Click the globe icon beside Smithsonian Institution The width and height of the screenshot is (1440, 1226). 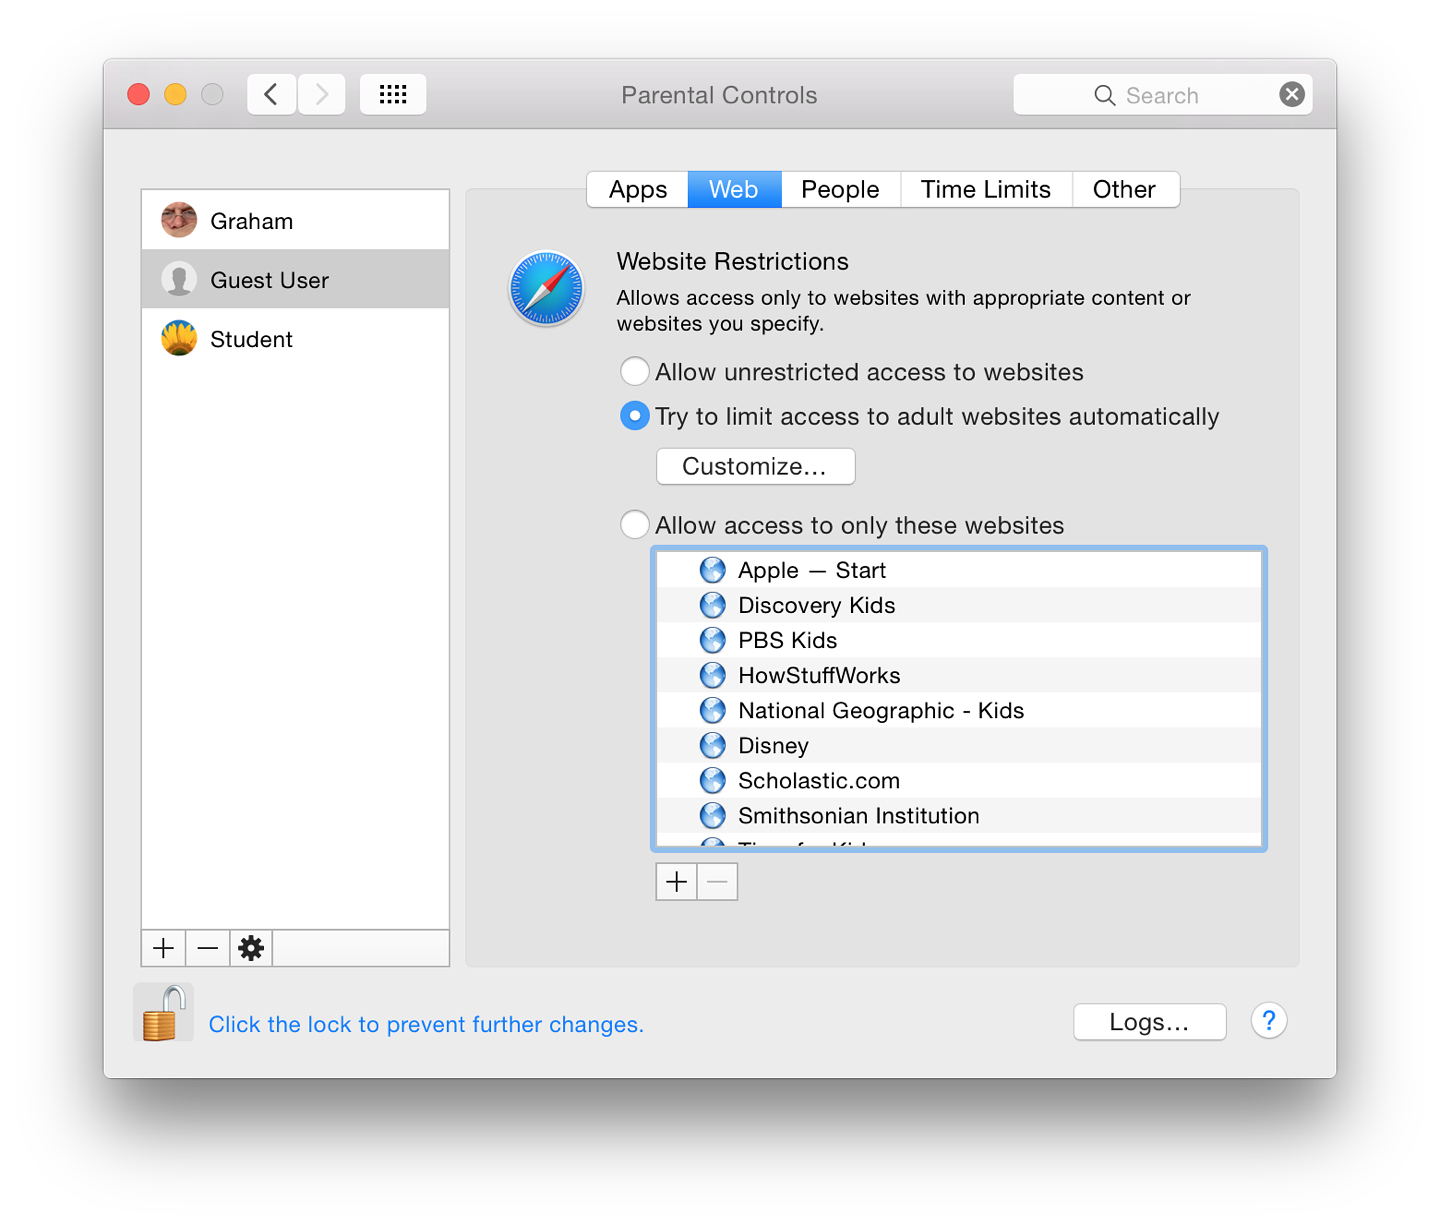point(713,815)
